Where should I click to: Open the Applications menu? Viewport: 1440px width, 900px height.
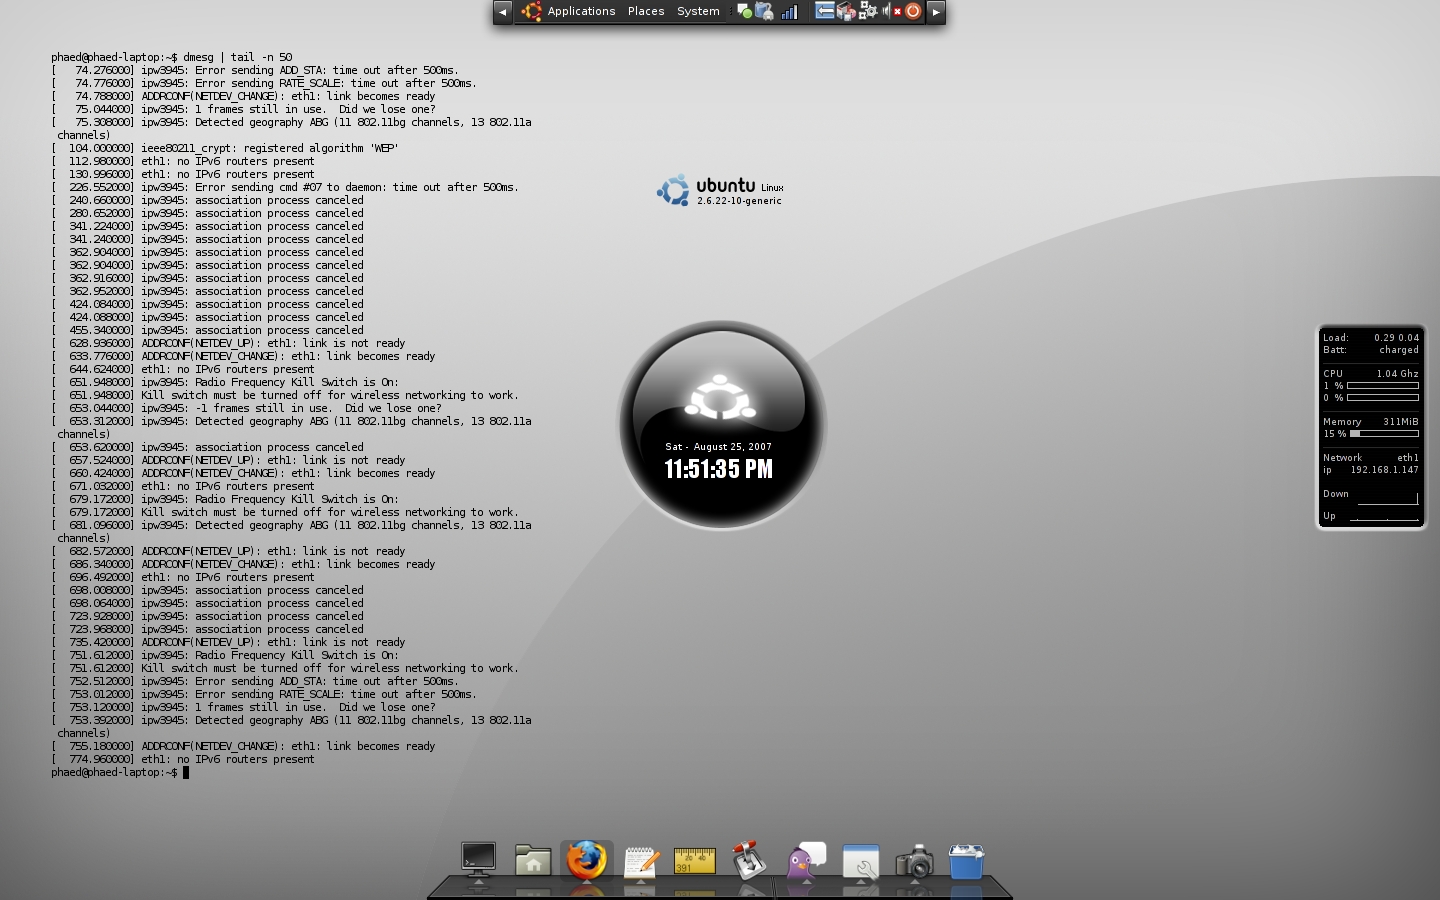coord(580,11)
